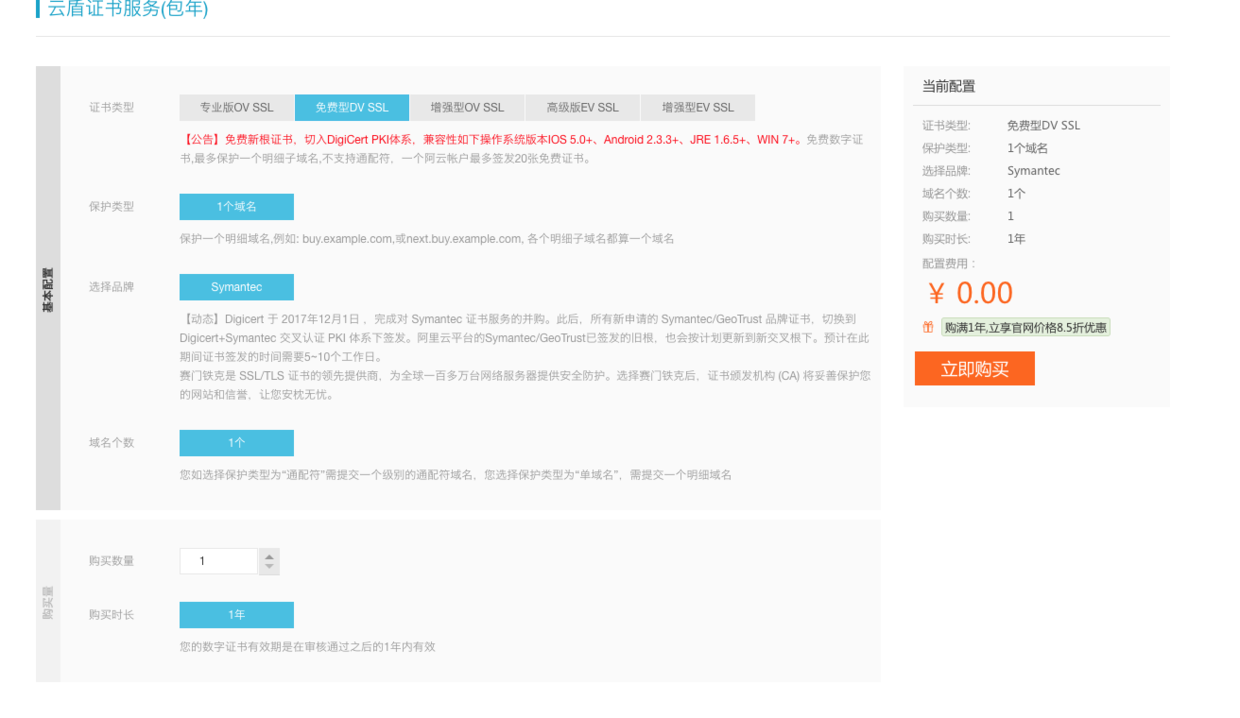Click the 购买量 vertical section label
Image resolution: width=1240 pixels, height=718 pixels.
(x=48, y=602)
